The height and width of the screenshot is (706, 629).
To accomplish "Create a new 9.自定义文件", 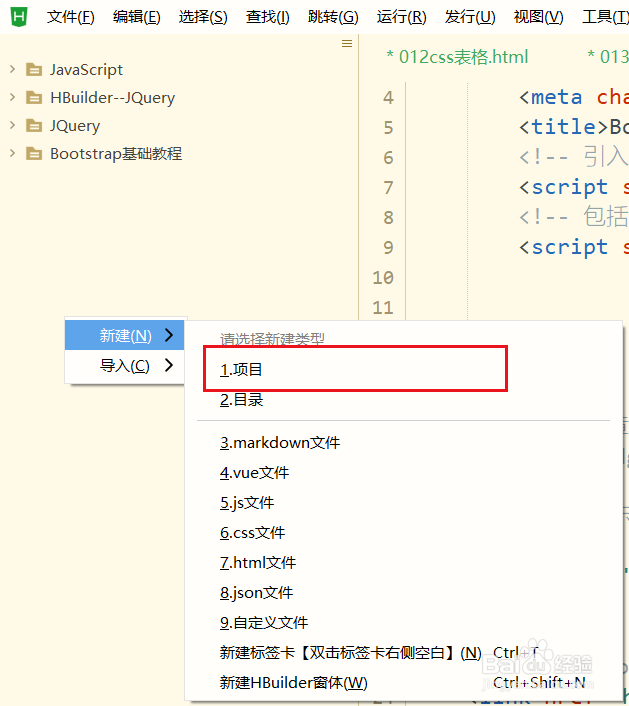I will point(264,623).
